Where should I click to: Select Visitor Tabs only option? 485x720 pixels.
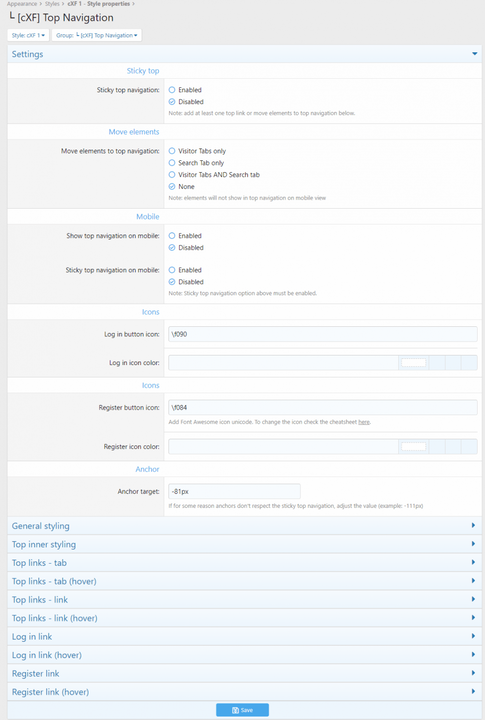click(x=172, y=151)
